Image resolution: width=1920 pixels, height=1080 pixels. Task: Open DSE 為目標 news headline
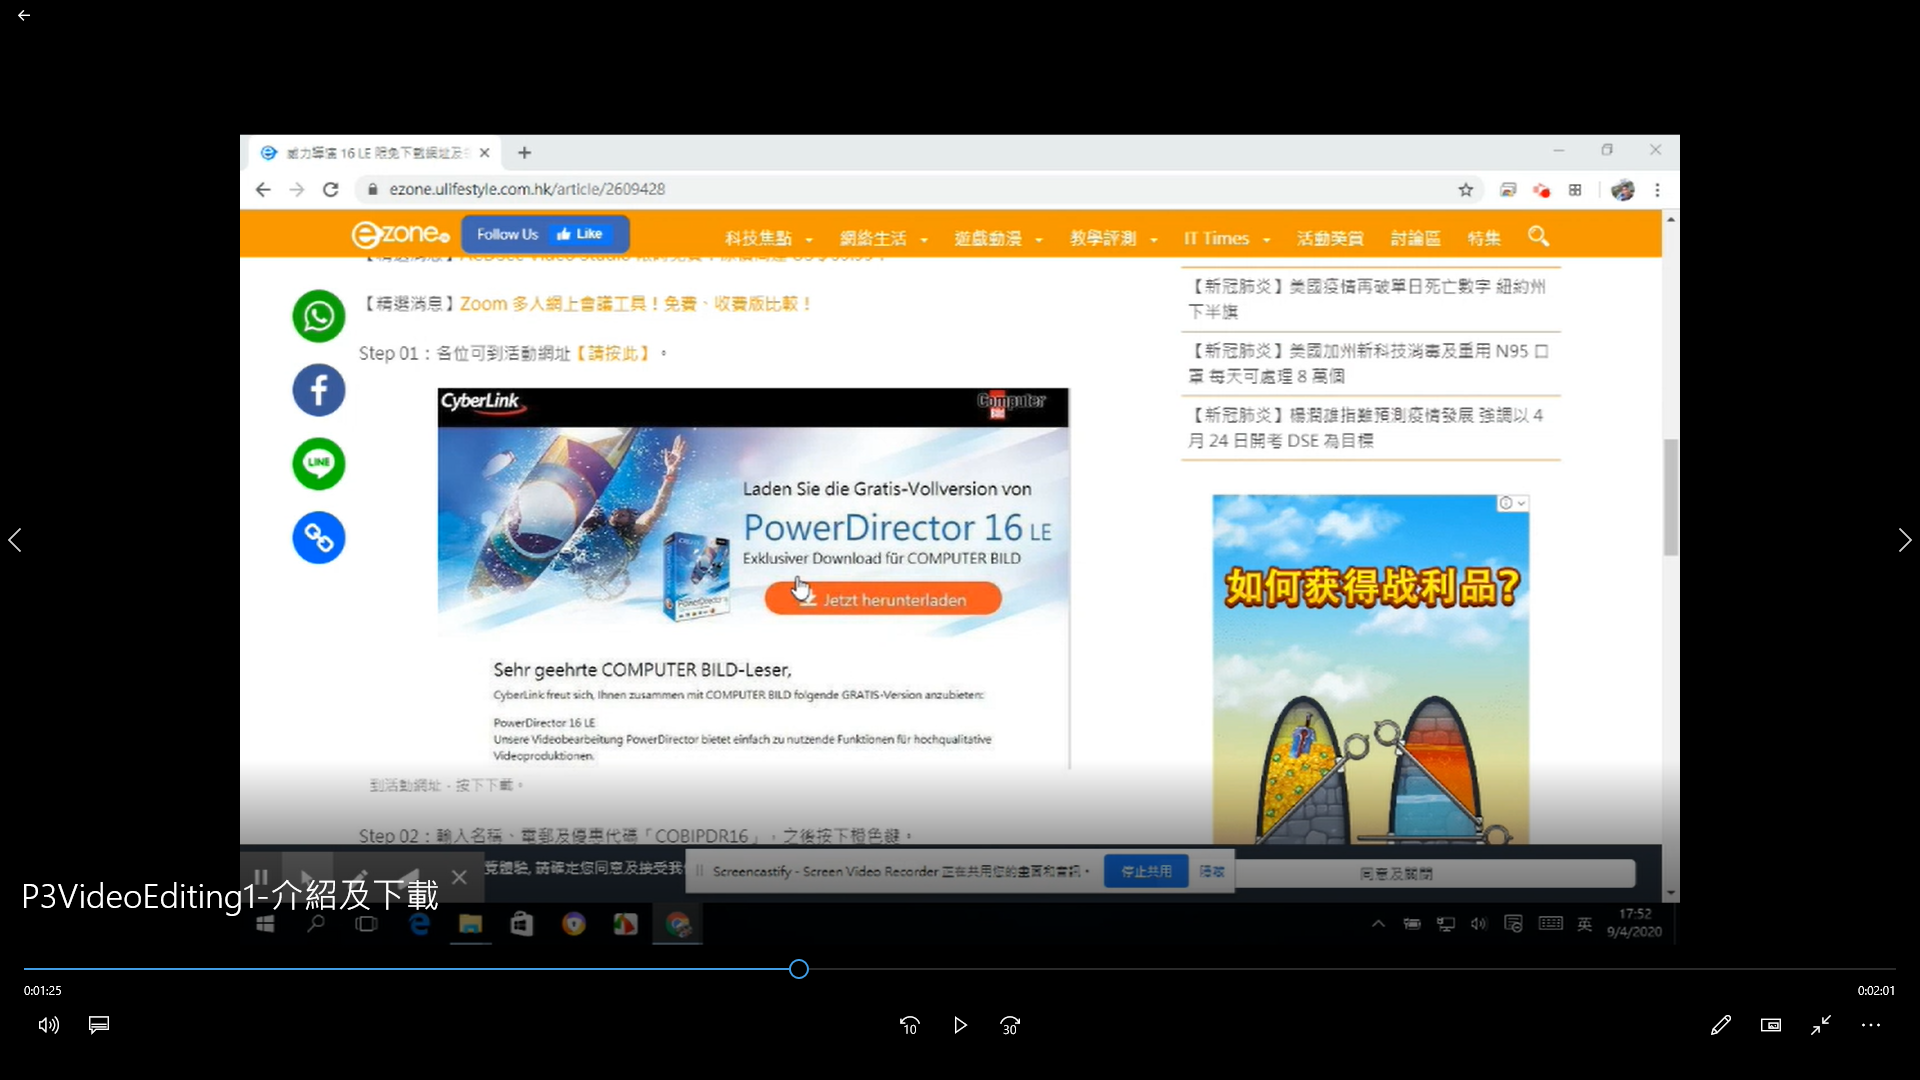click(1365, 428)
